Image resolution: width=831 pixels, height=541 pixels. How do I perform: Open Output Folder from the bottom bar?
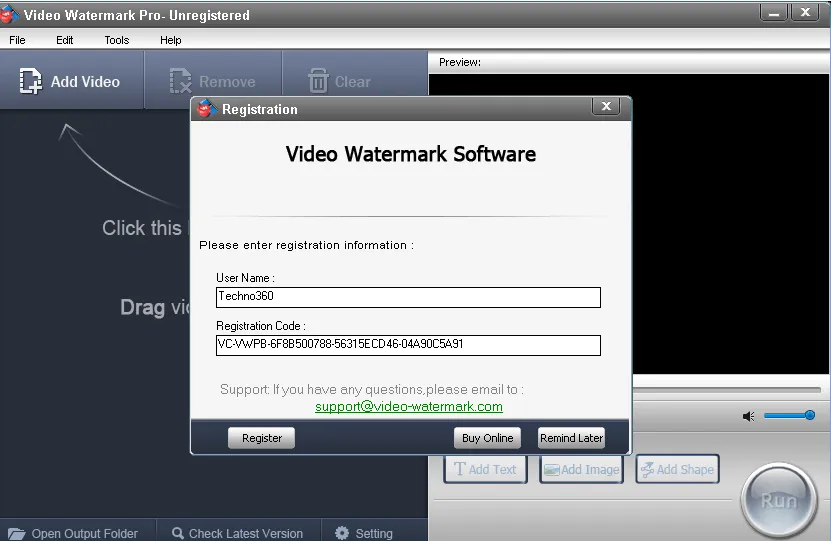point(72,533)
